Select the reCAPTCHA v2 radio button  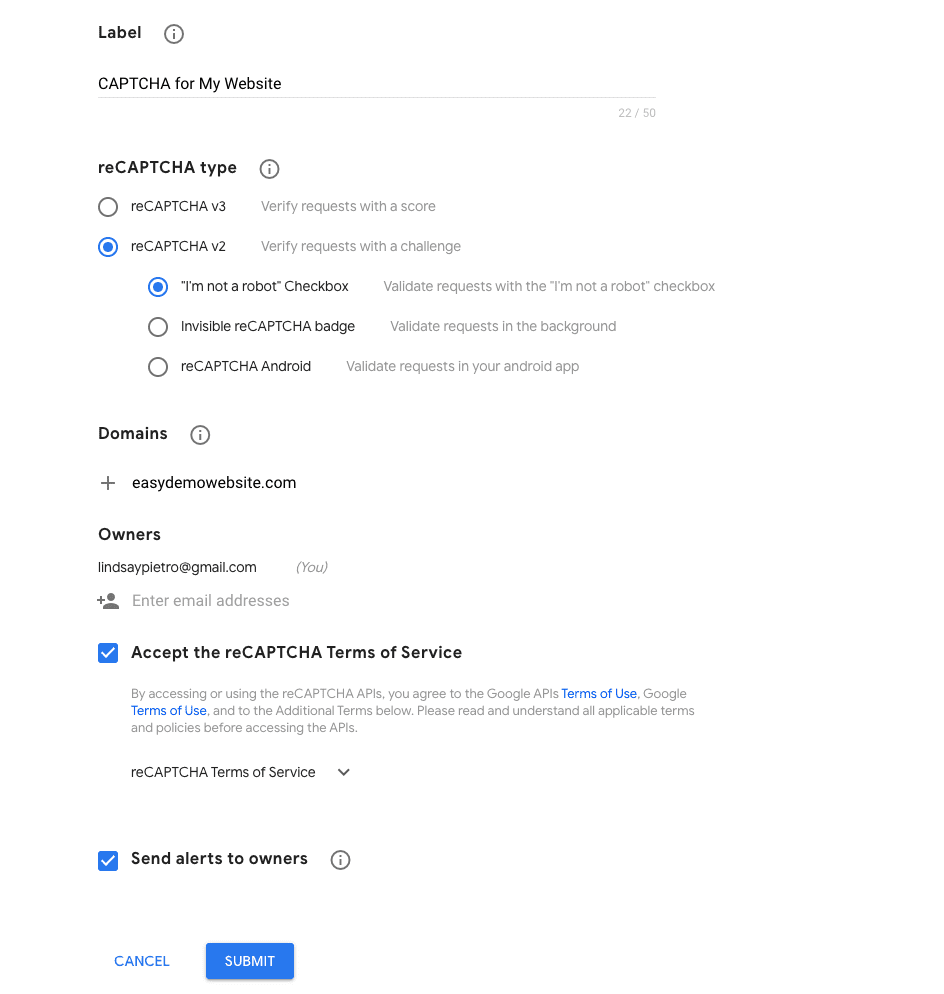point(108,247)
